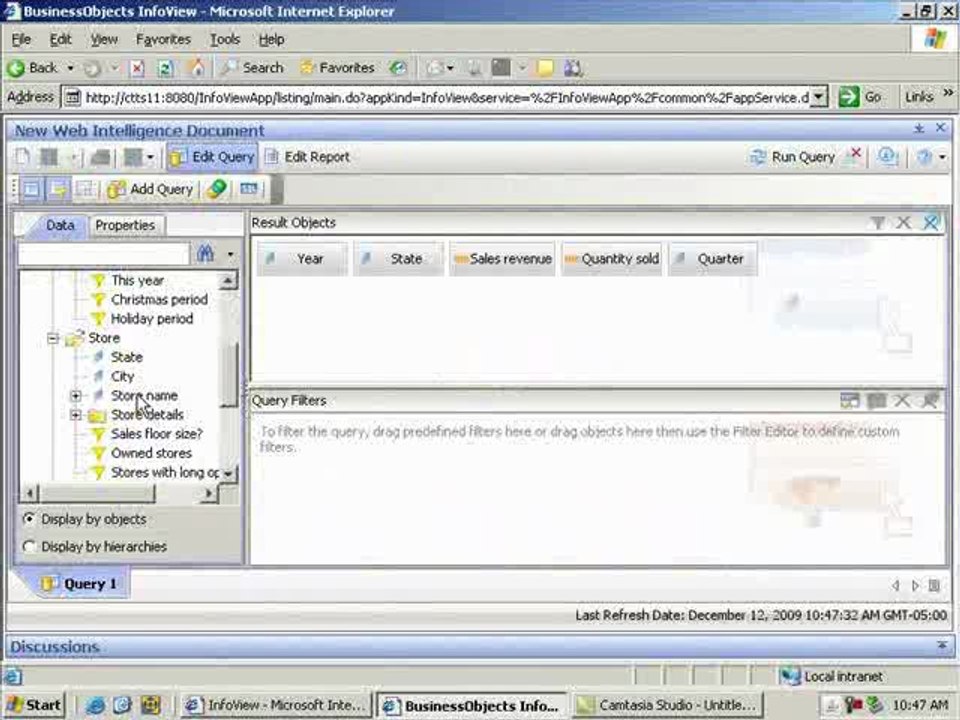Select the Quantity sold result object

point(612,259)
